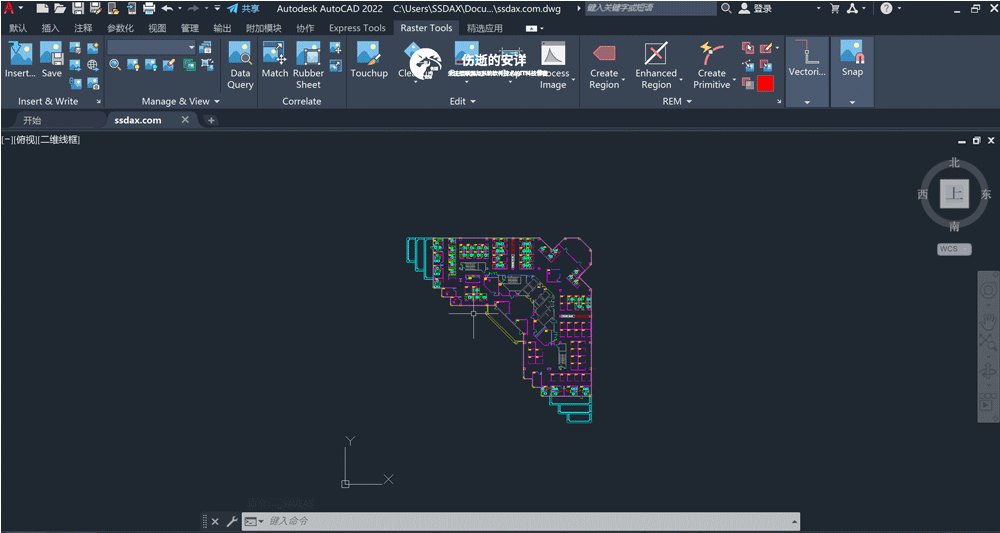This screenshot has width=1000, height=533.
Task: Click the camera image icon in Insert & Write
Action: (x=93, y=83)
